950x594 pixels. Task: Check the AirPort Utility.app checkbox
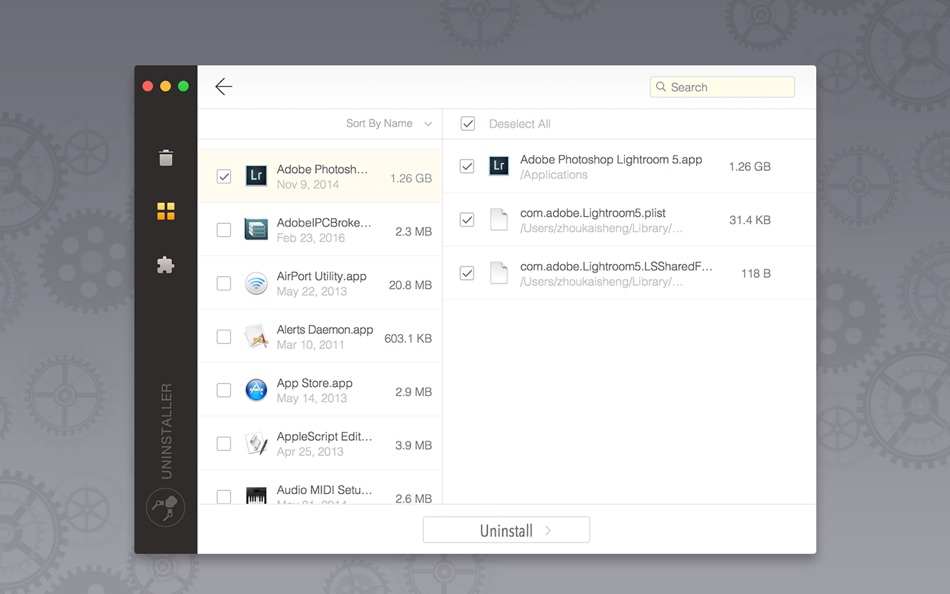point(224,283)
